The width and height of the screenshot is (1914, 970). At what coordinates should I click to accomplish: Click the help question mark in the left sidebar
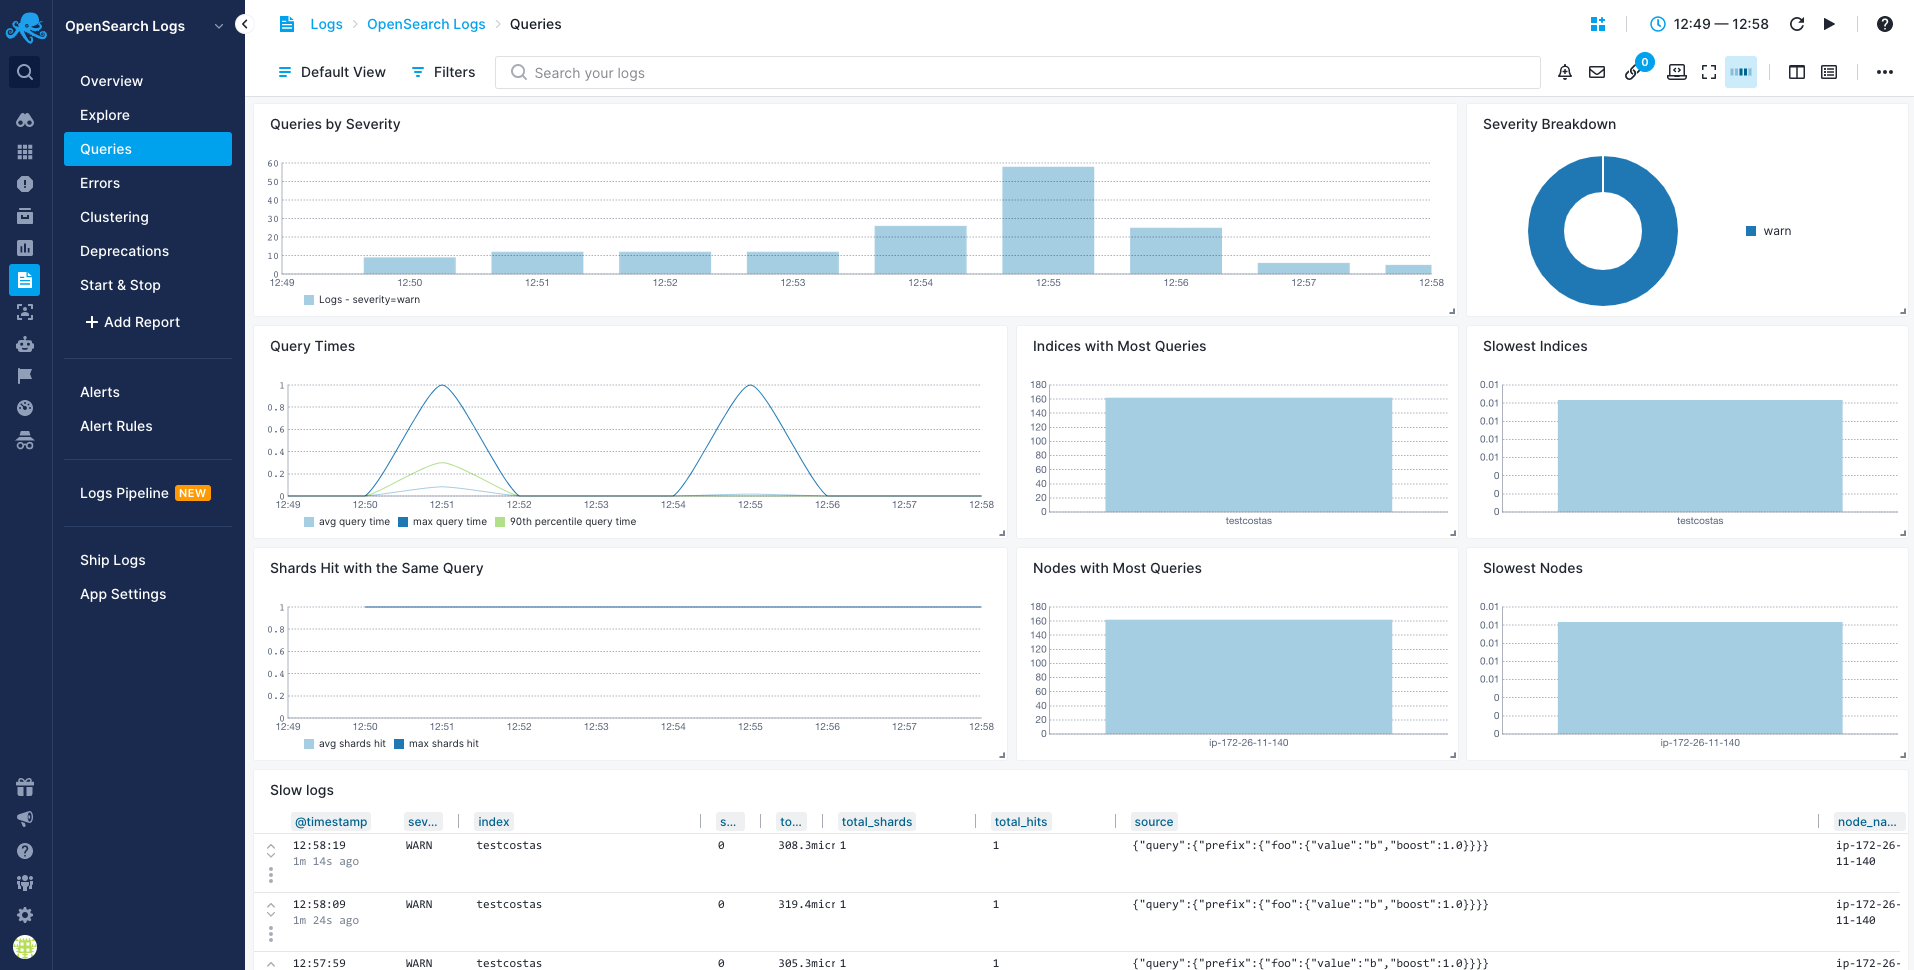pos(25,851)
